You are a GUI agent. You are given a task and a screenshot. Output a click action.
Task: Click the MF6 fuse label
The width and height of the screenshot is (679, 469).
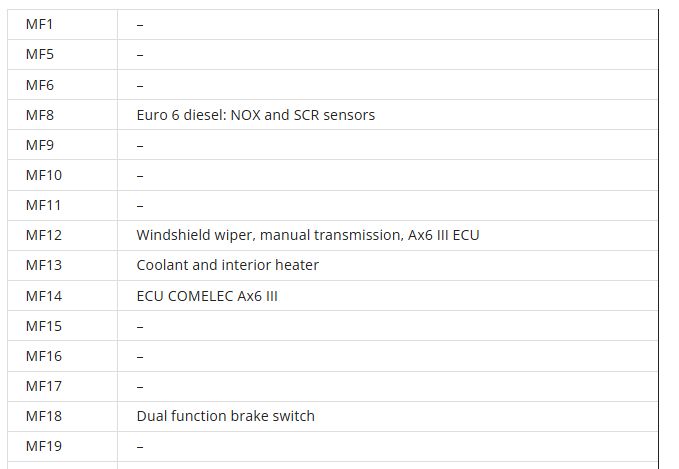tap(40, 85)
